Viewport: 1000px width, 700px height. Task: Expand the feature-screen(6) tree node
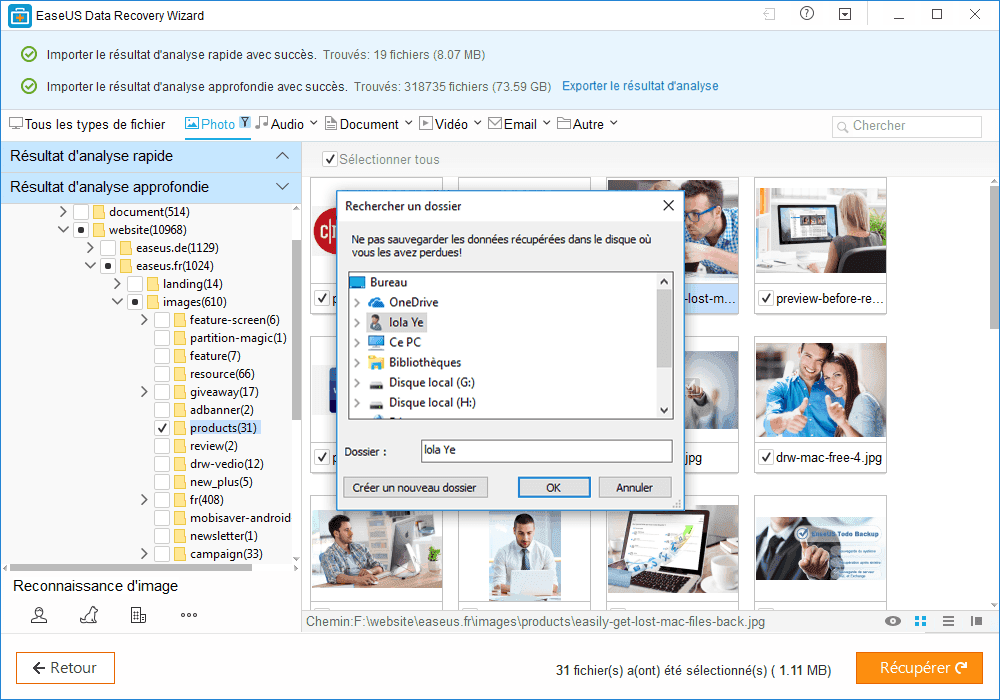pos(144,319)
